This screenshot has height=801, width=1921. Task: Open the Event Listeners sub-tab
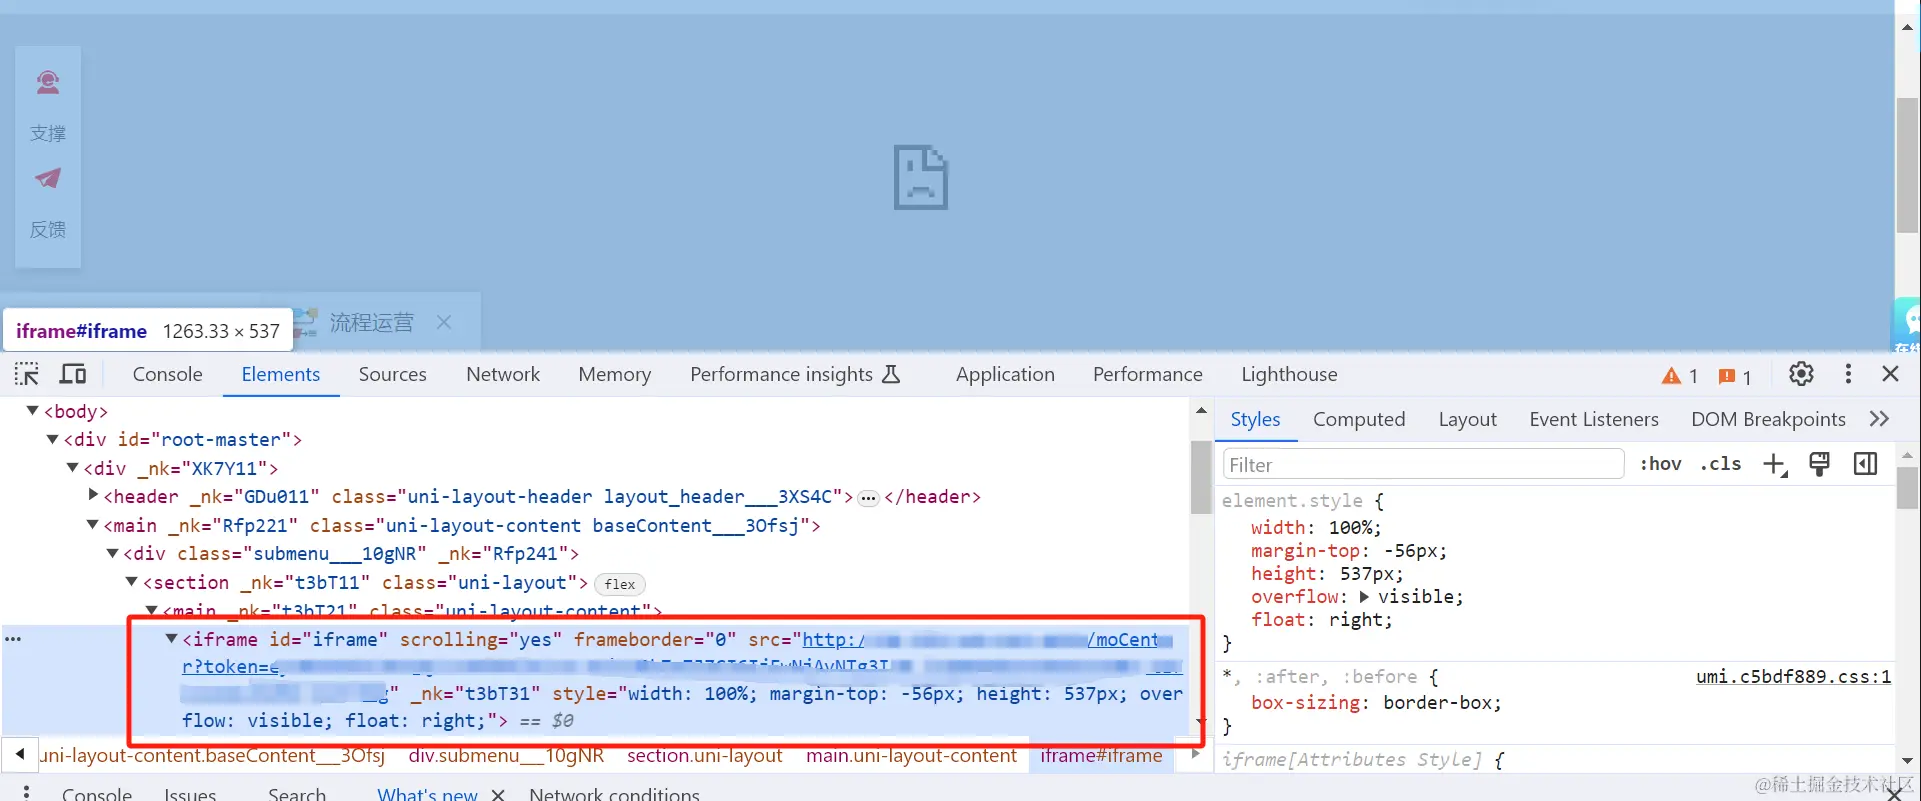(x=1594, y=419)
